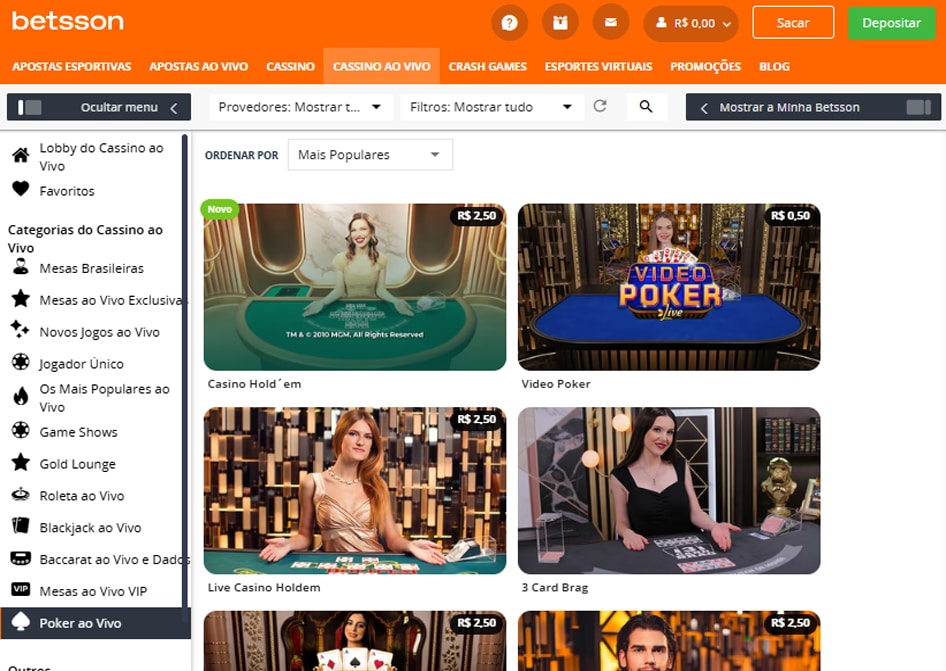The width and height of the screenshot is (946, 671).
Task: Open the Mais Populares sort dropdown
Action: point(370,154)
